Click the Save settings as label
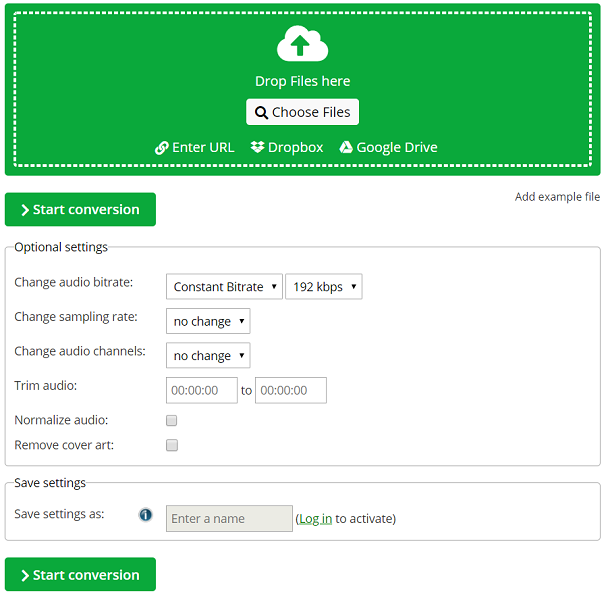This screenshot has width=610, height=600. 59,514
